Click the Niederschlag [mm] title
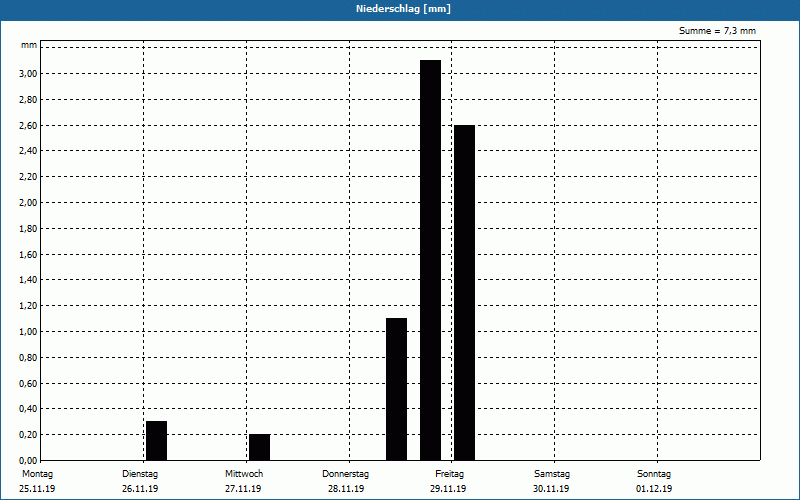800x500 pixels. coord(403,9)
